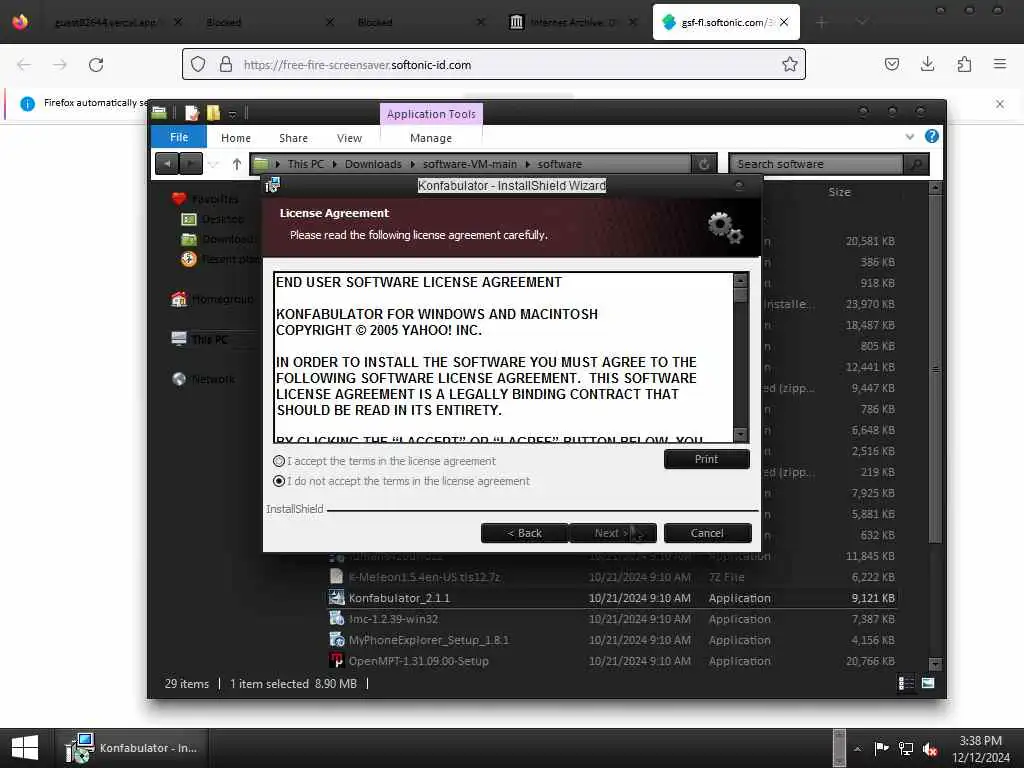Viewport: 1024px width, 768px height.
Task: Click Downloads in the breadcrumb path
Action: [373, 164]
